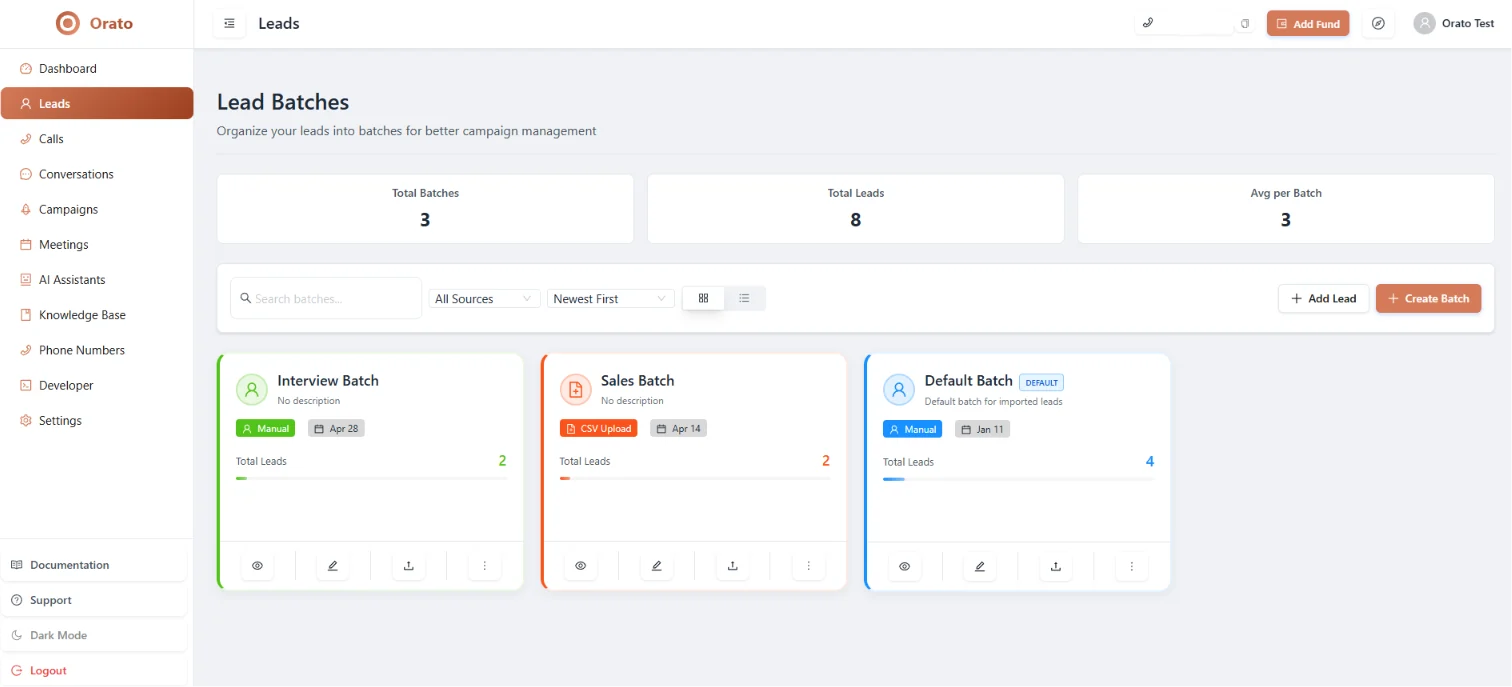The image size is (1512, 687).
Task: Click the Apr 28 date tag
Action: pyautogui.click(x=336, y=428)
